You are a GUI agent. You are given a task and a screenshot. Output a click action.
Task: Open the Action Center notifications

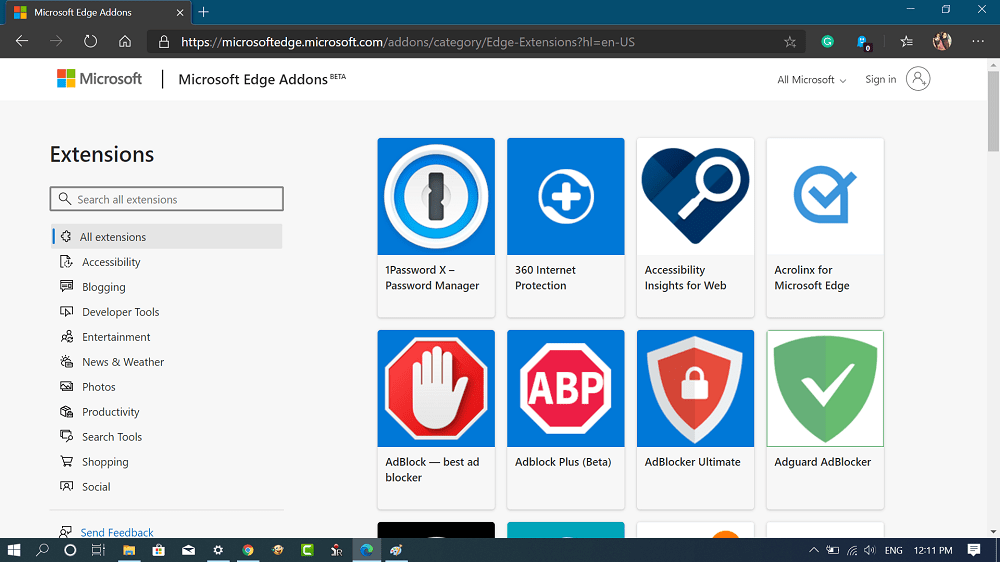(x=974, y=550)
